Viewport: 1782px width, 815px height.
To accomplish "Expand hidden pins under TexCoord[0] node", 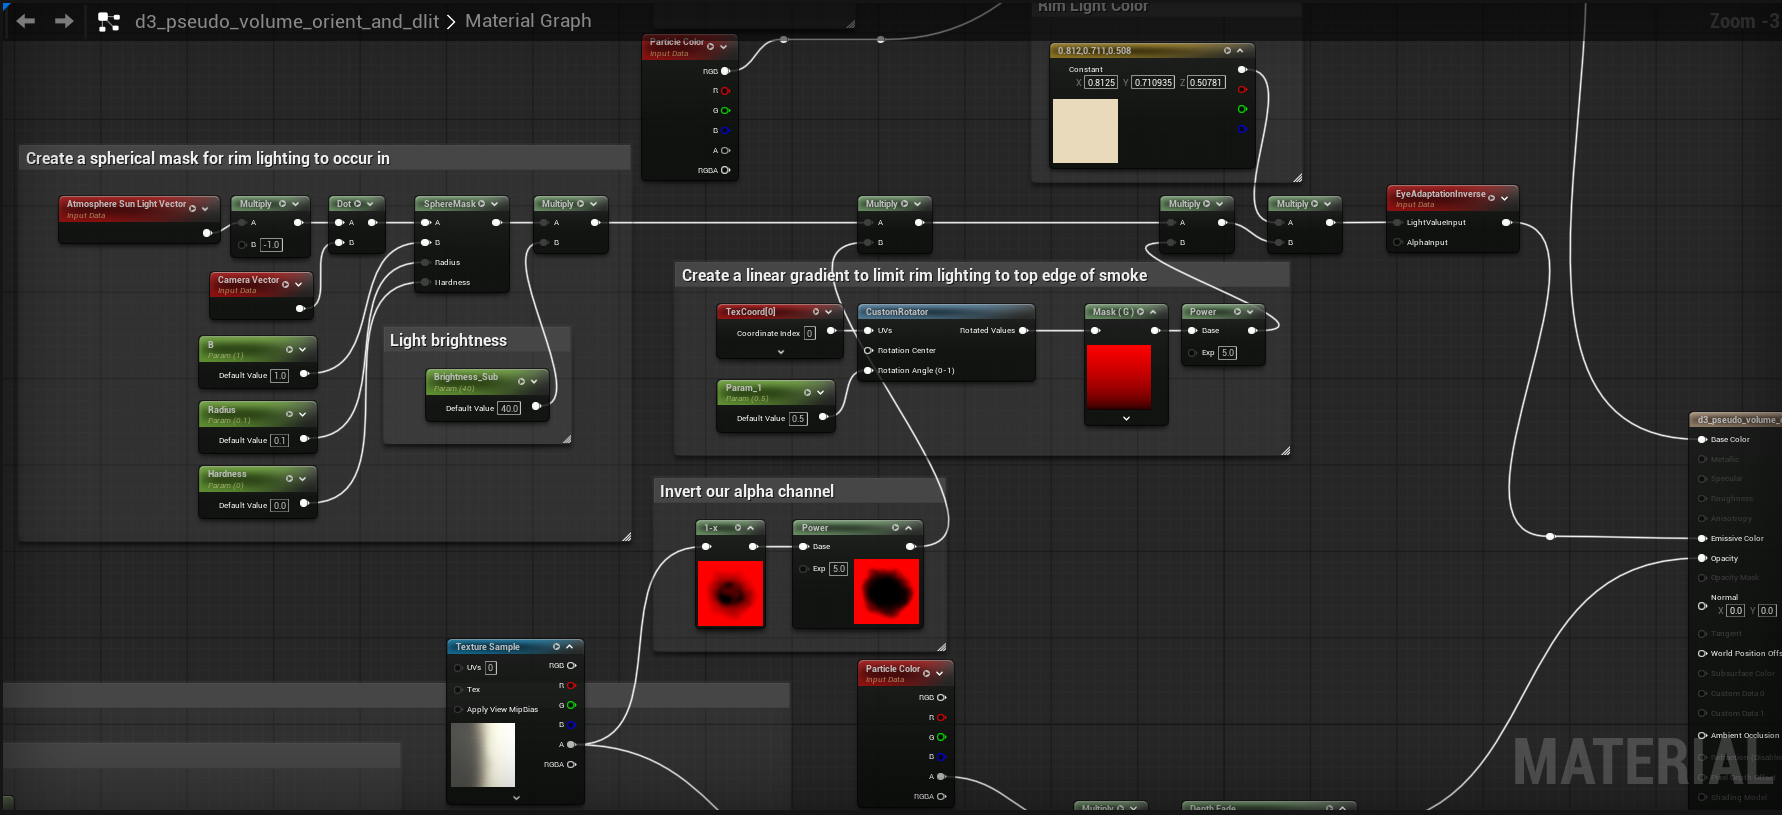I will [x=780, y=352].
